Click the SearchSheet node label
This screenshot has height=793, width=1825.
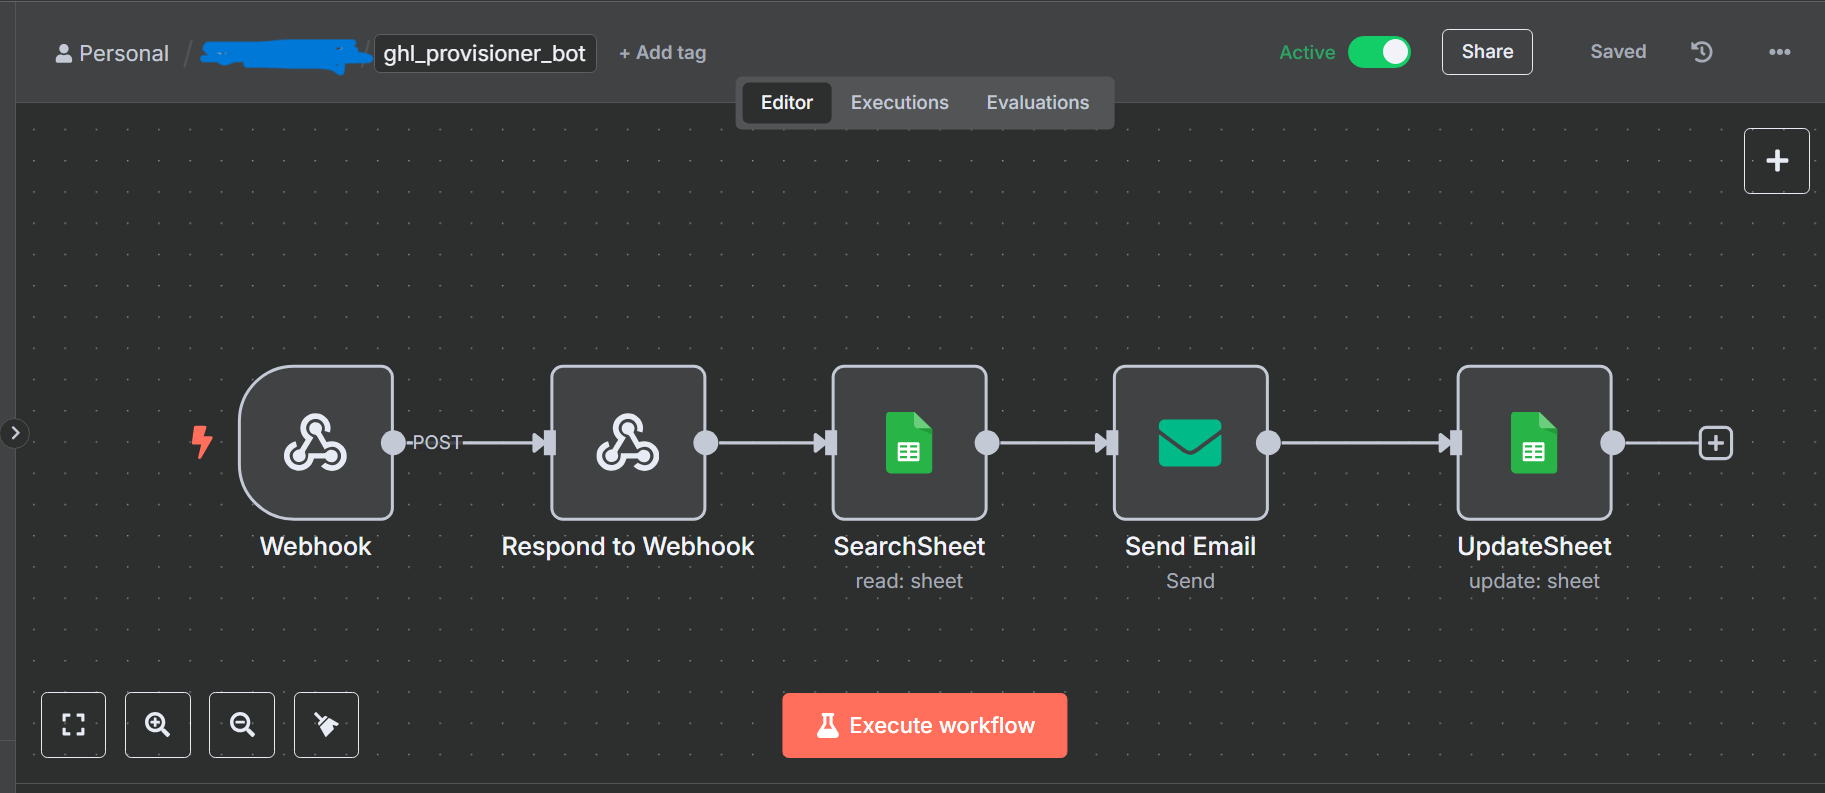pyautogui.click(x=909, y=546)
